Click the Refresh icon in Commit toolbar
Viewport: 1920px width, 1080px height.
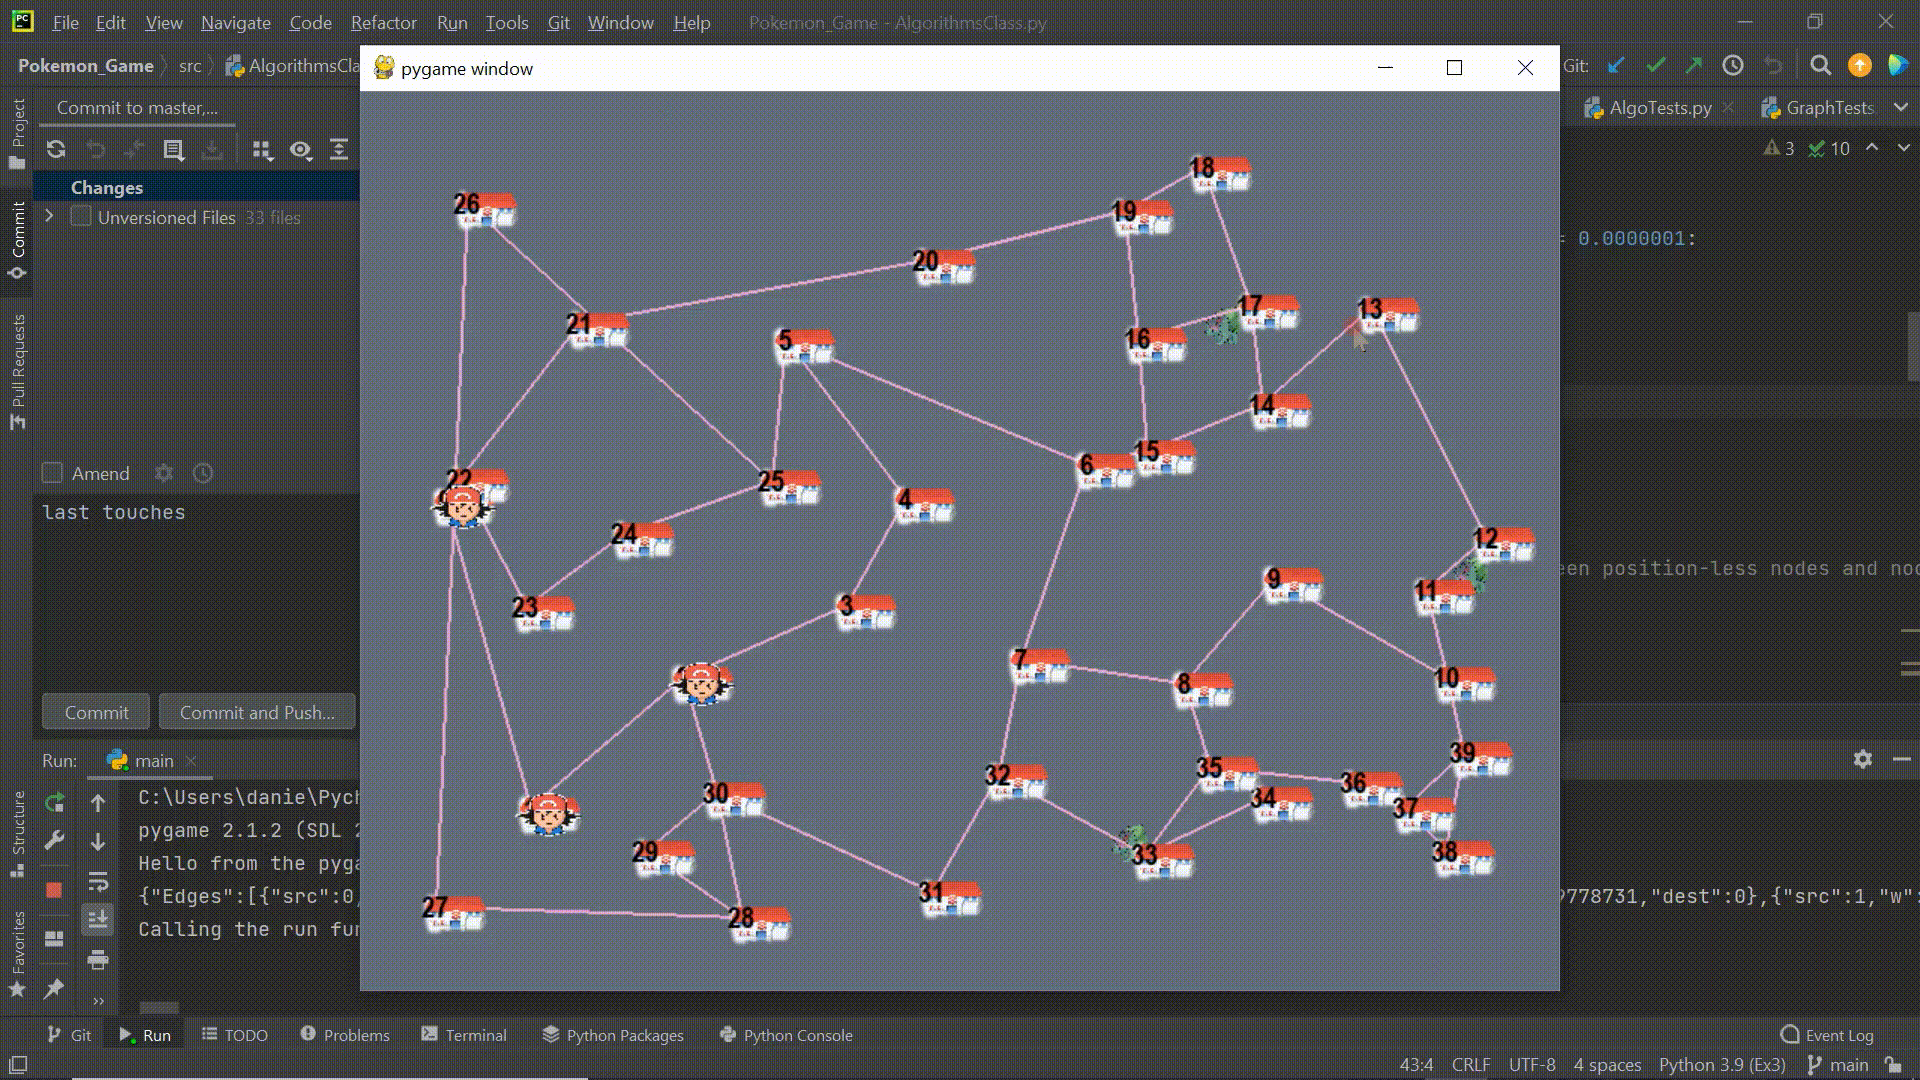coord(56,150)
